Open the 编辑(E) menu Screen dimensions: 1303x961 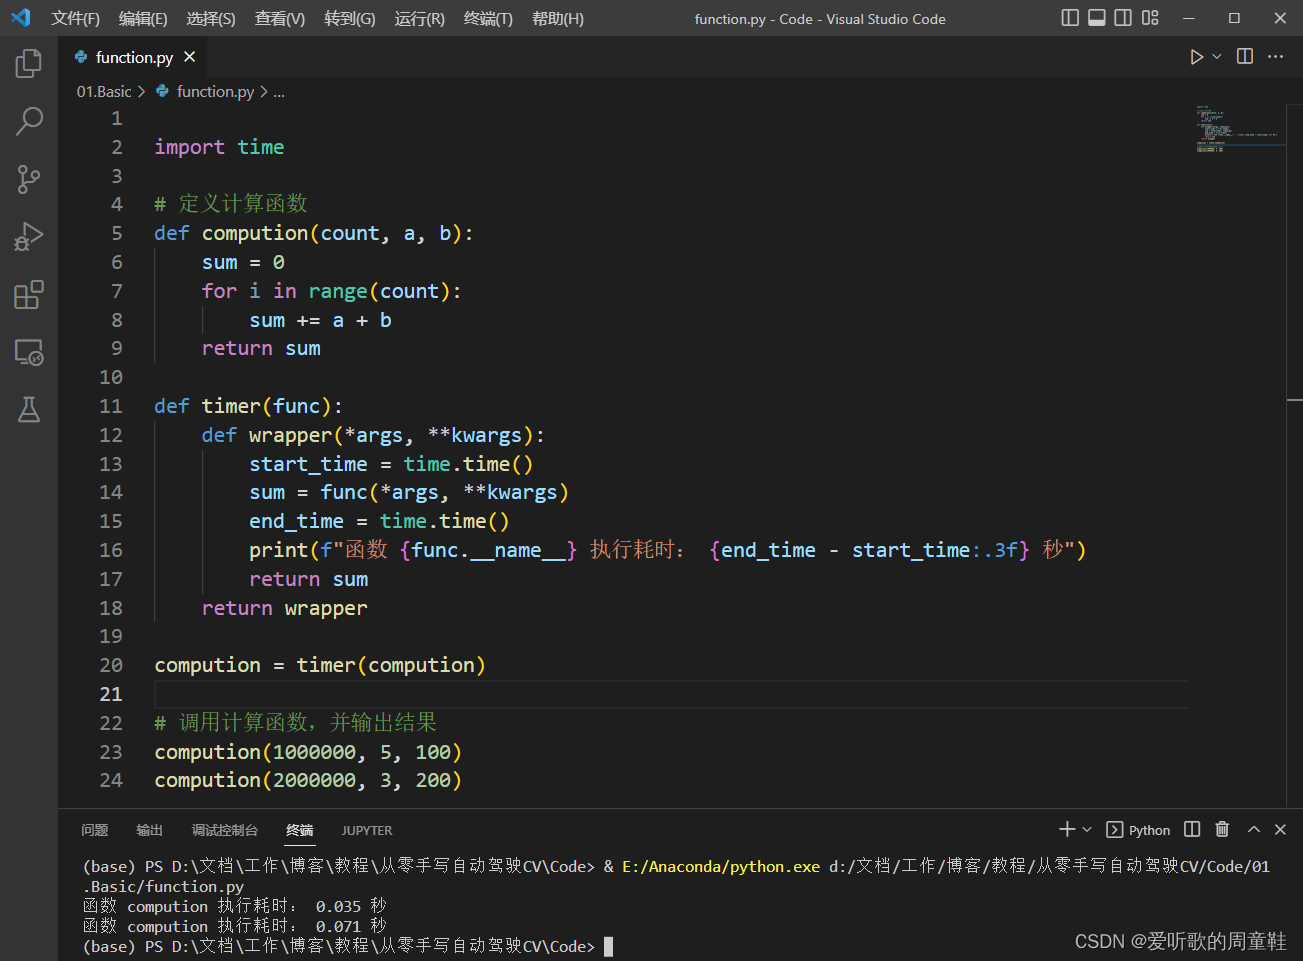[x=143, y=19]
